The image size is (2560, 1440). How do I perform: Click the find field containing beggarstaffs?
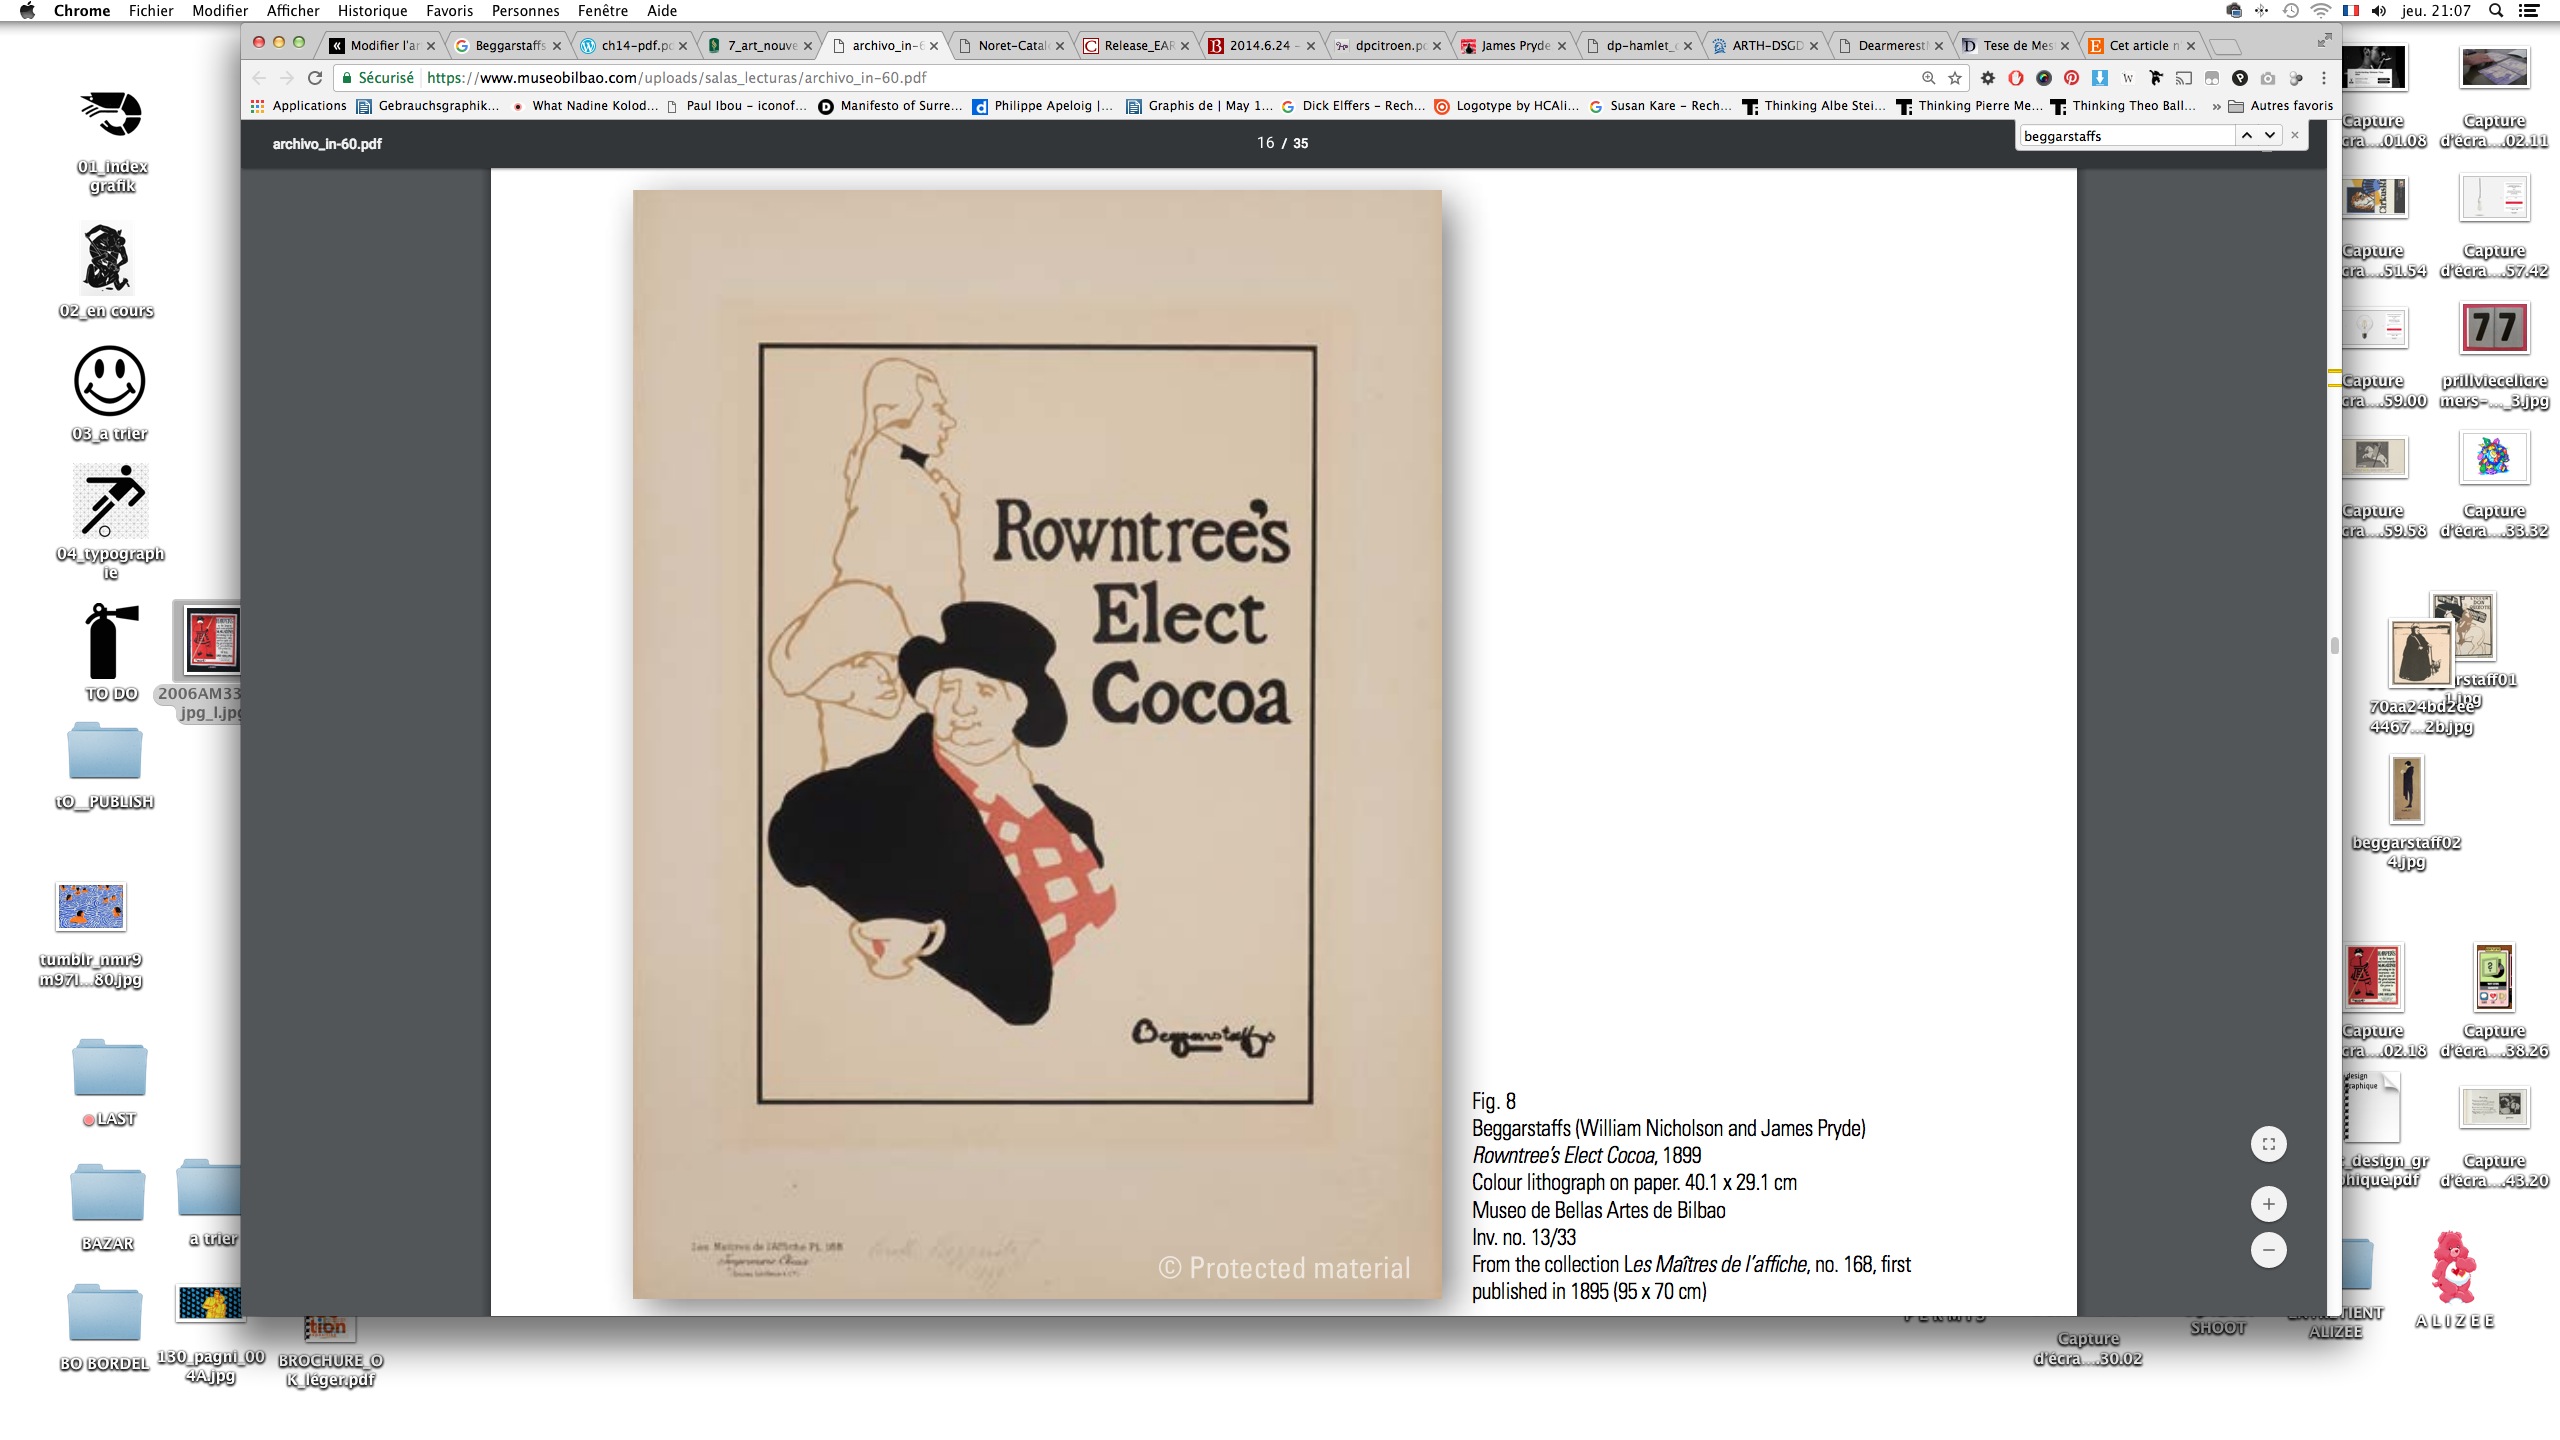coord(2126,136)
